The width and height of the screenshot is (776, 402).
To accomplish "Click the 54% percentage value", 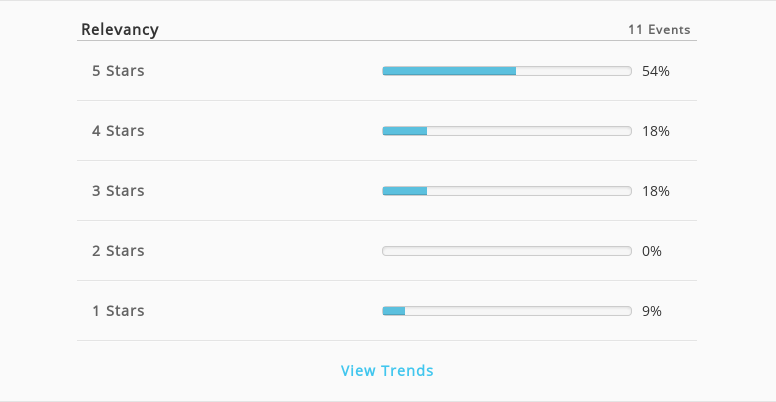I will [656, 71].
